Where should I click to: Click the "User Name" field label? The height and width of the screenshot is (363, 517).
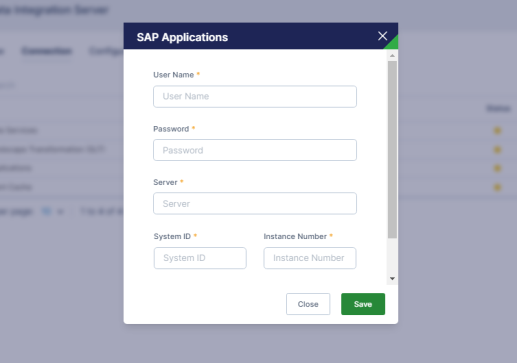click(x=174, y=75)
